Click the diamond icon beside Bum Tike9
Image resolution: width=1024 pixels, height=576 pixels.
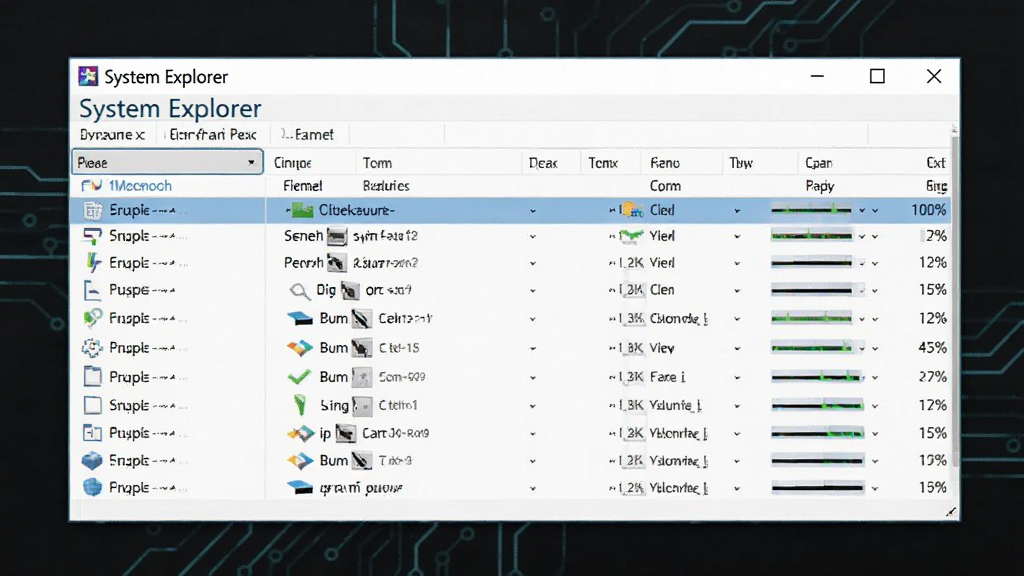point(300,461)
